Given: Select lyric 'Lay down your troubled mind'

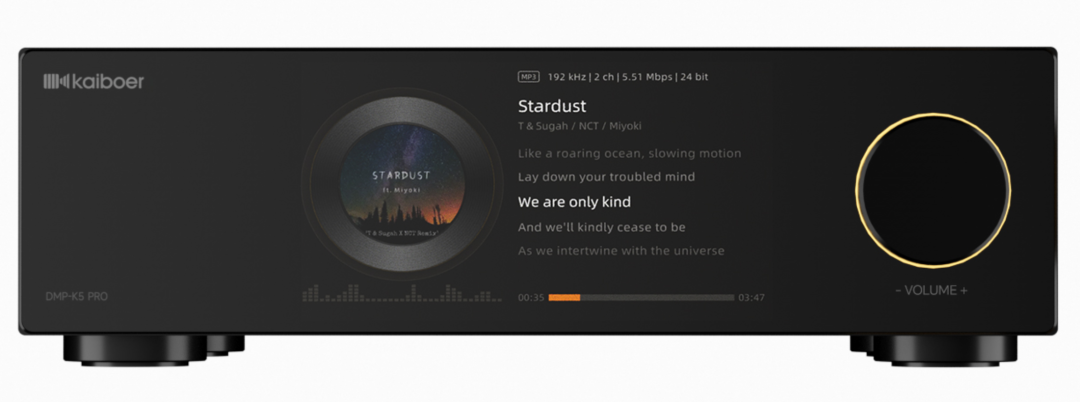Looking at the screenshot, I should pos(606,177).
